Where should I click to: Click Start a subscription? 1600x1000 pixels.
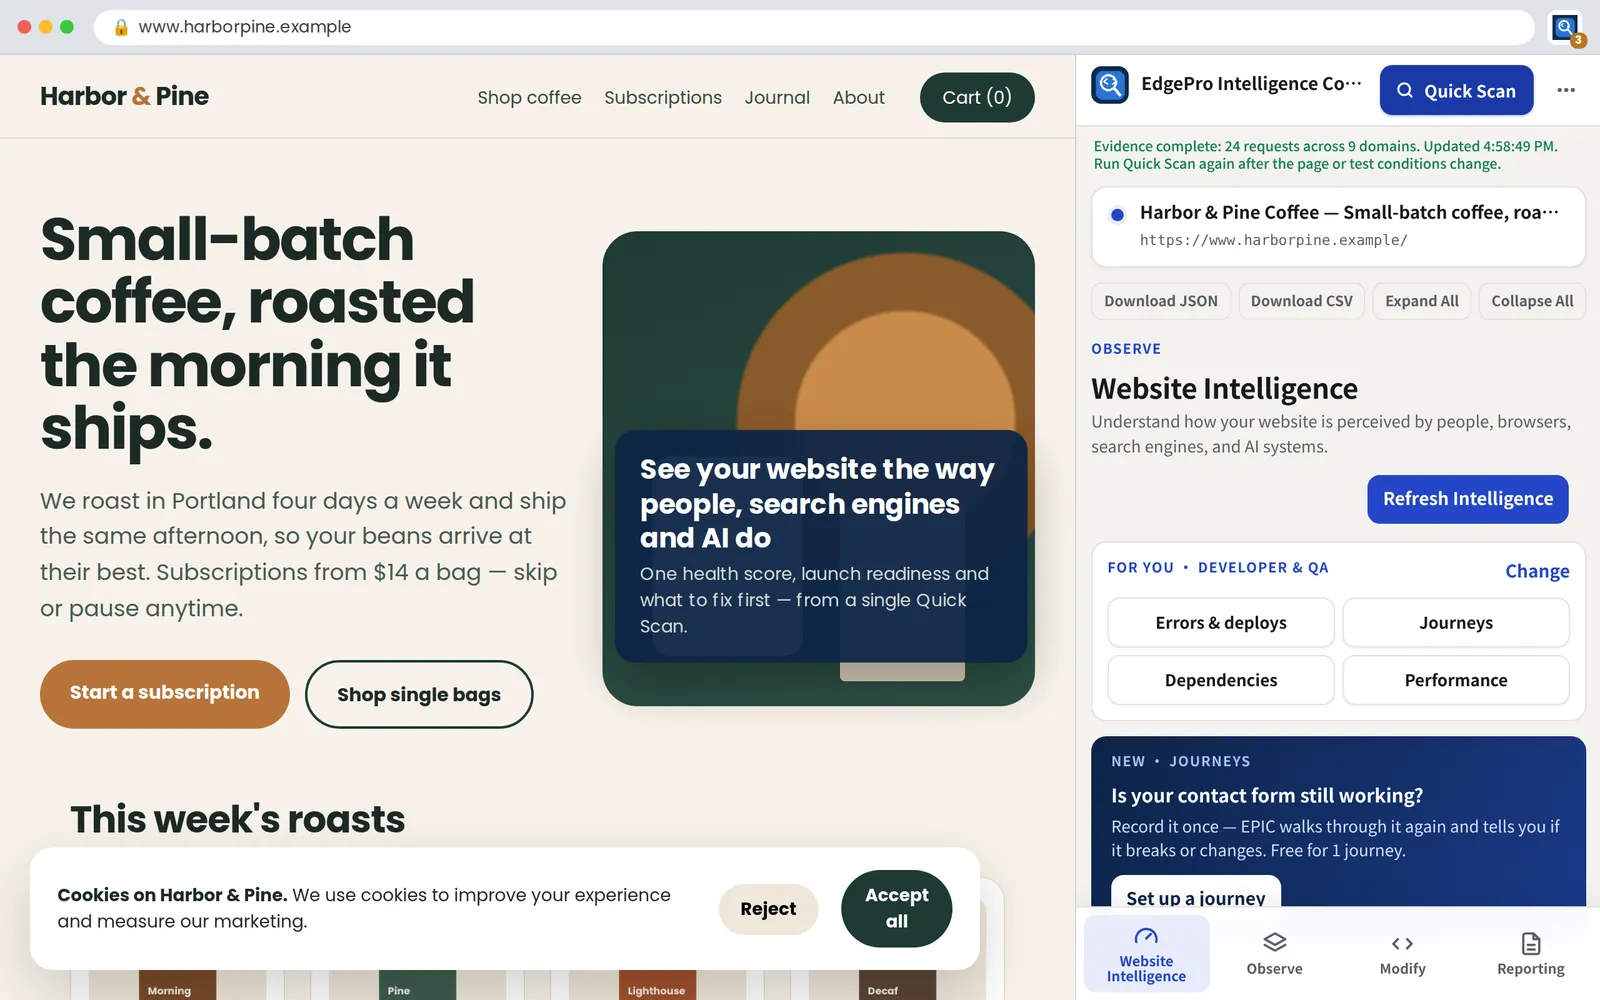[165, 693]
